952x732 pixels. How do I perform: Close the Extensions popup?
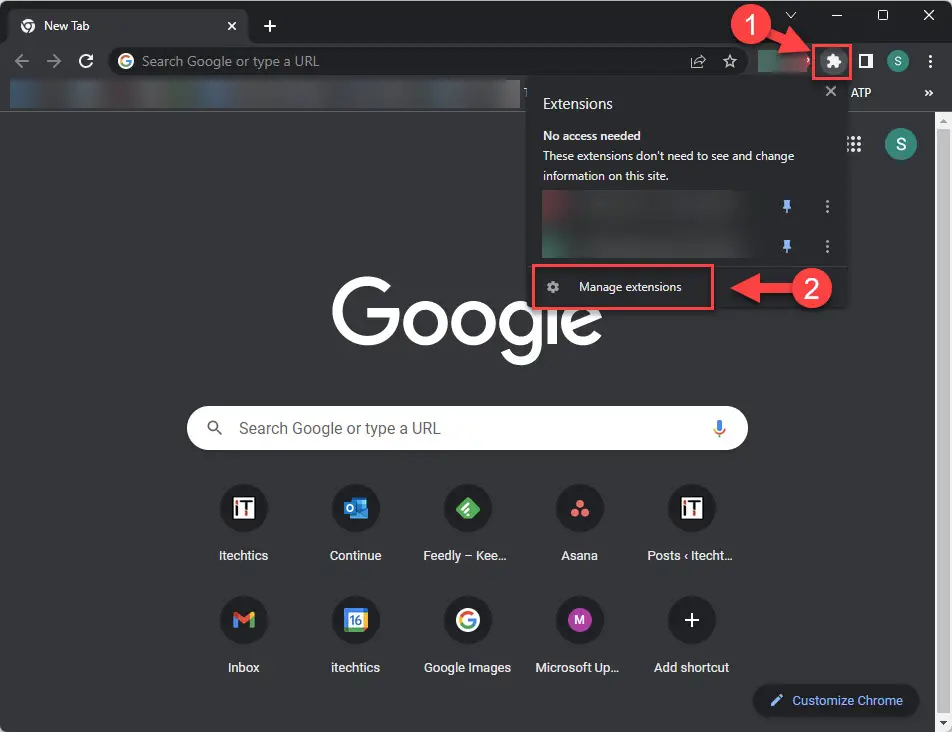point(831,91)
